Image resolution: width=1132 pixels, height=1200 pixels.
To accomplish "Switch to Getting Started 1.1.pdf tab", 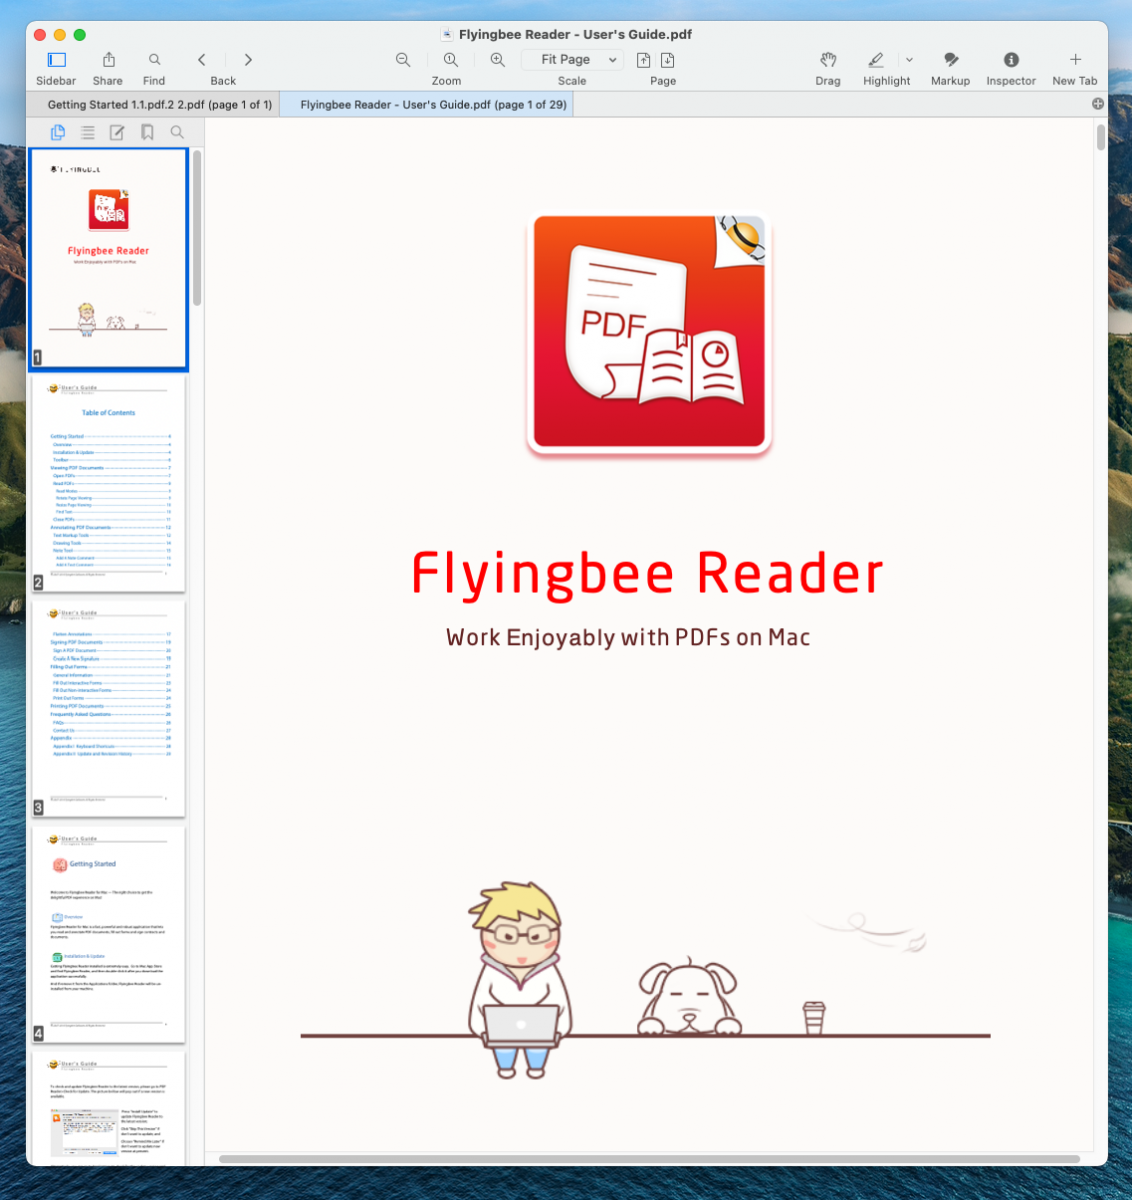I will click(152, 104).
